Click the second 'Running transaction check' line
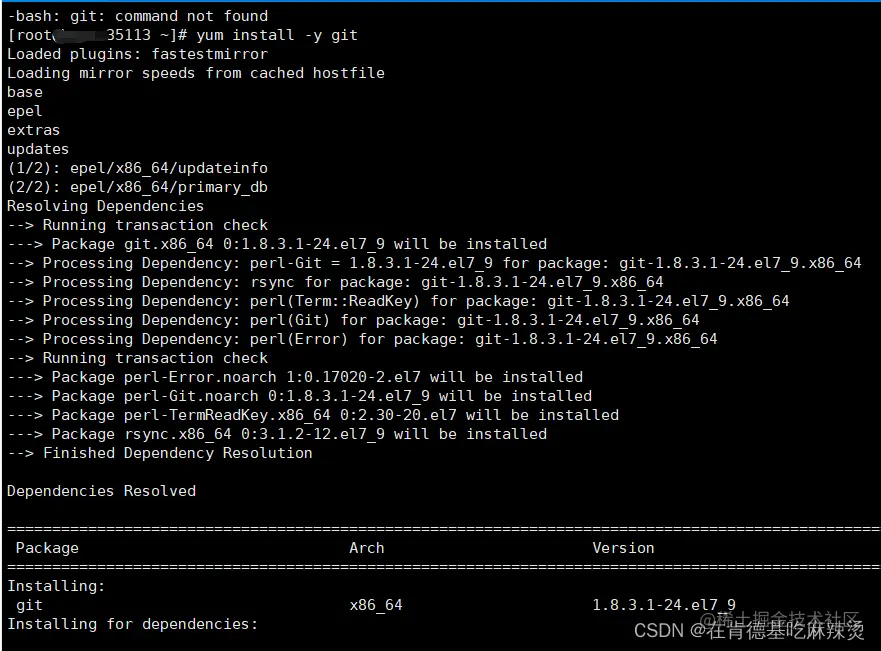The width and height of the screenshot is (881, 651). [138, 358]
